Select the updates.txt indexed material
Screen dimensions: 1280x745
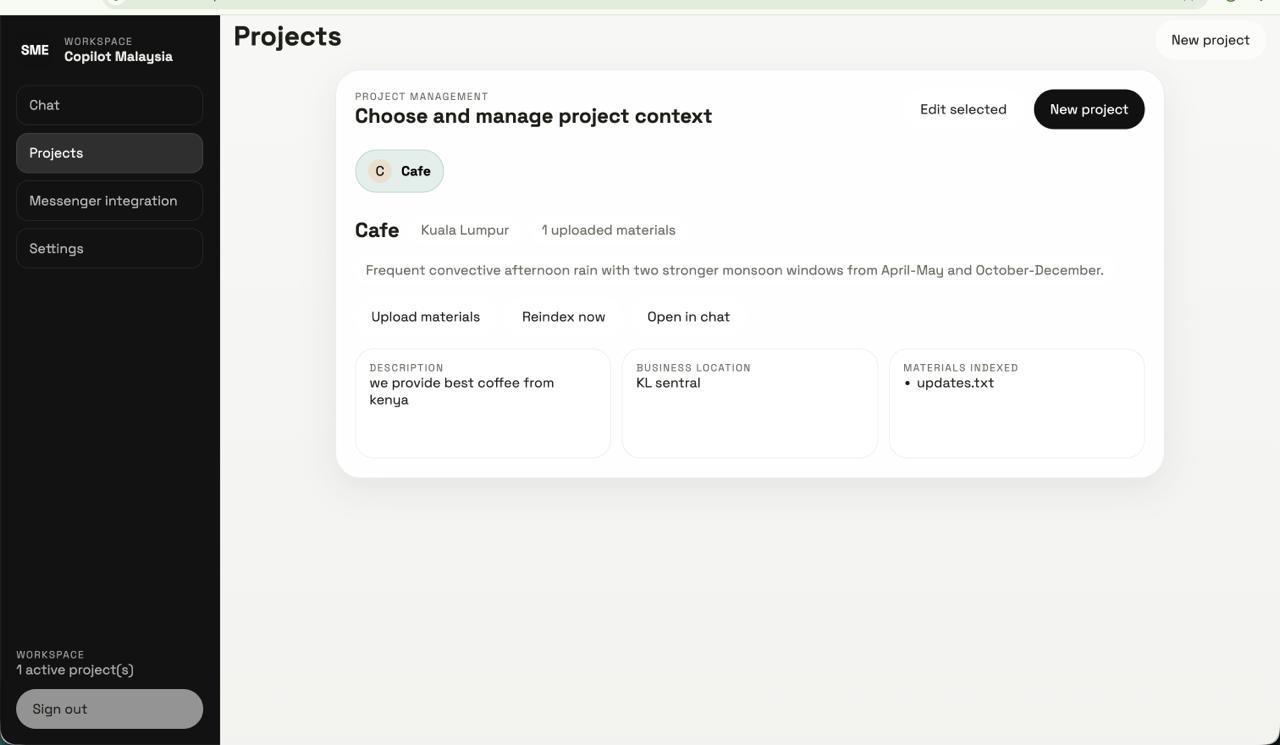(955, 383)
